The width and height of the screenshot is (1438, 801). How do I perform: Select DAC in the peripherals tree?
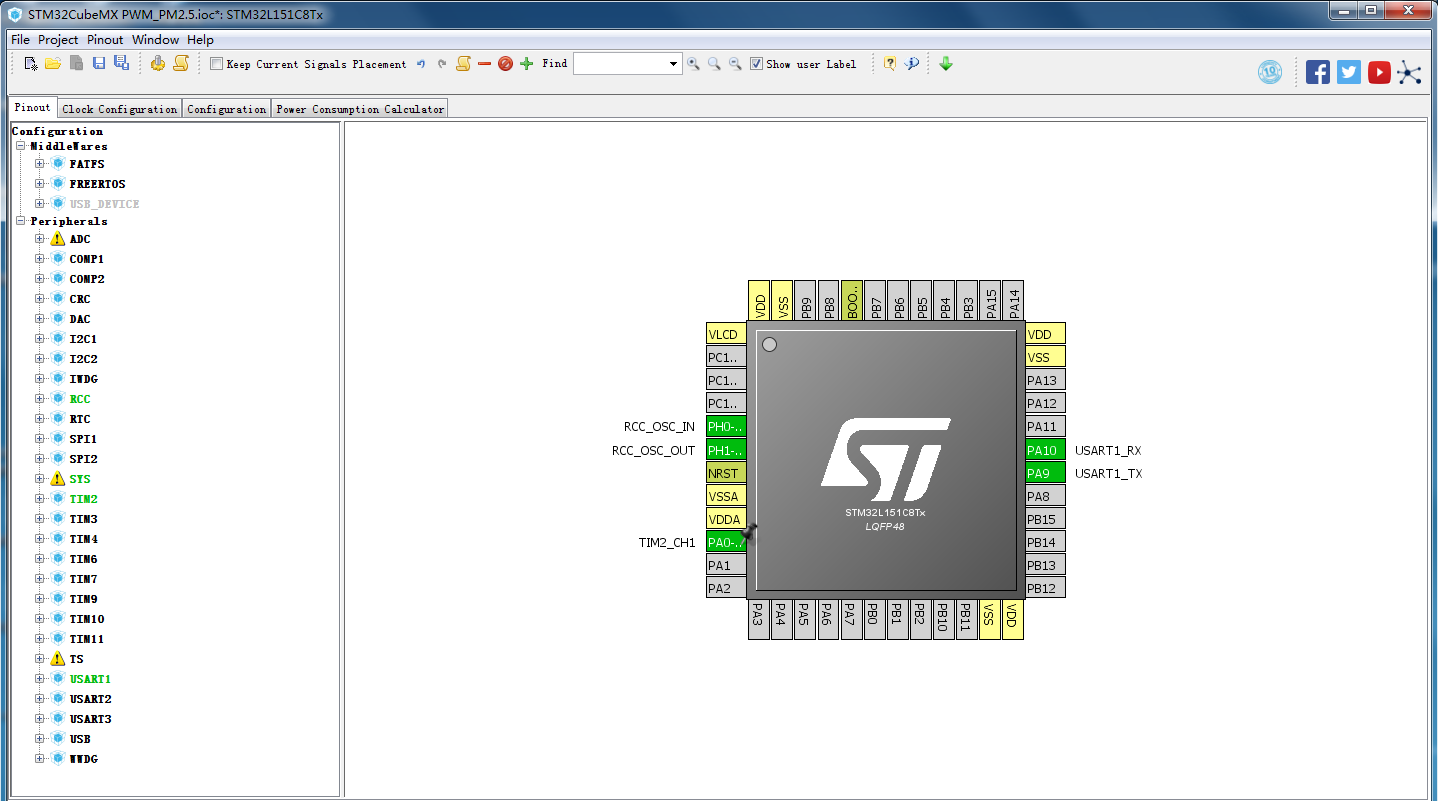click(80, 319)
